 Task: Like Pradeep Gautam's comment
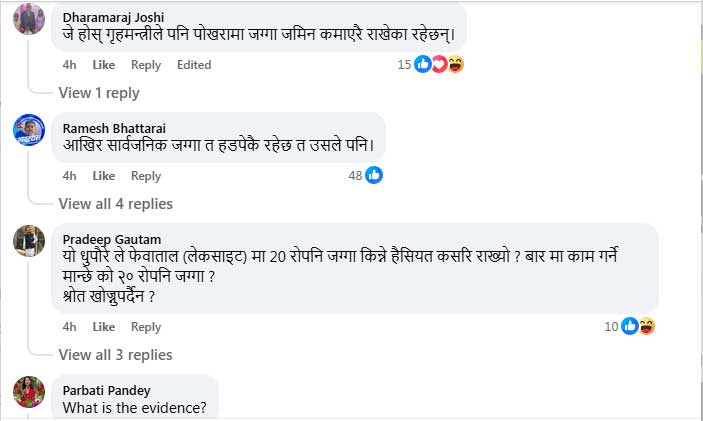pos(104,327)
